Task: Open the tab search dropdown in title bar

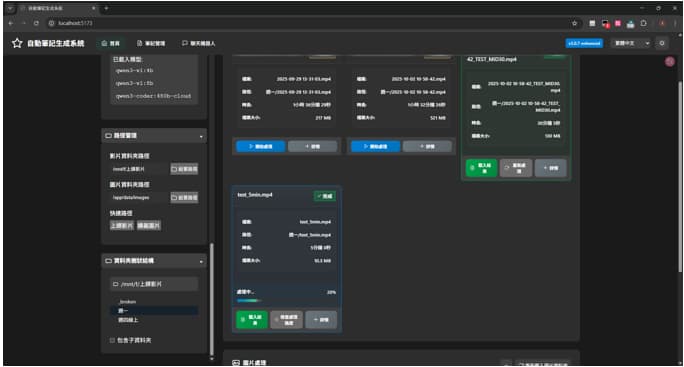Action: click(10, 8)
